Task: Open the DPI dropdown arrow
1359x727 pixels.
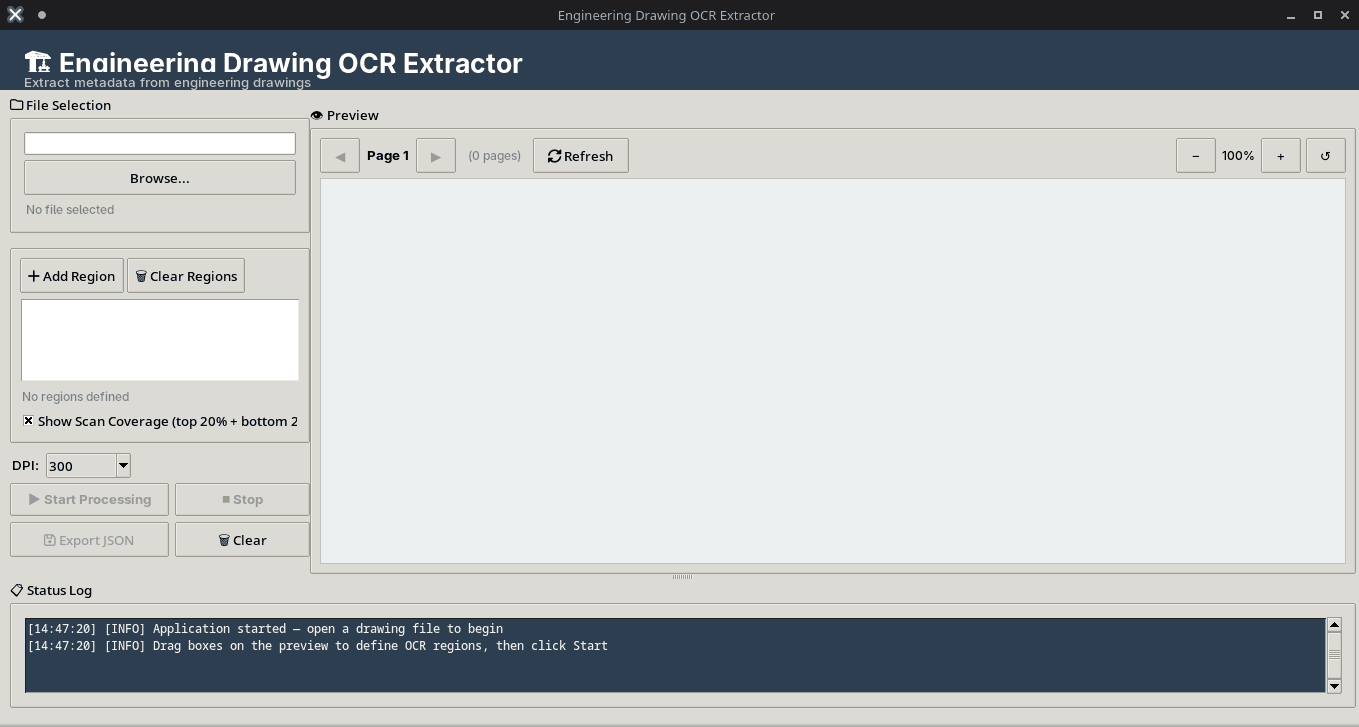Action: (x=123, y=465)
